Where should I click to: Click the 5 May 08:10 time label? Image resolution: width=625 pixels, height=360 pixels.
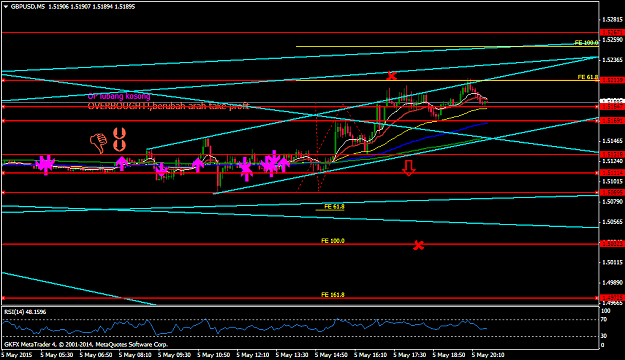pyautogui.click(x=135, y=355)
